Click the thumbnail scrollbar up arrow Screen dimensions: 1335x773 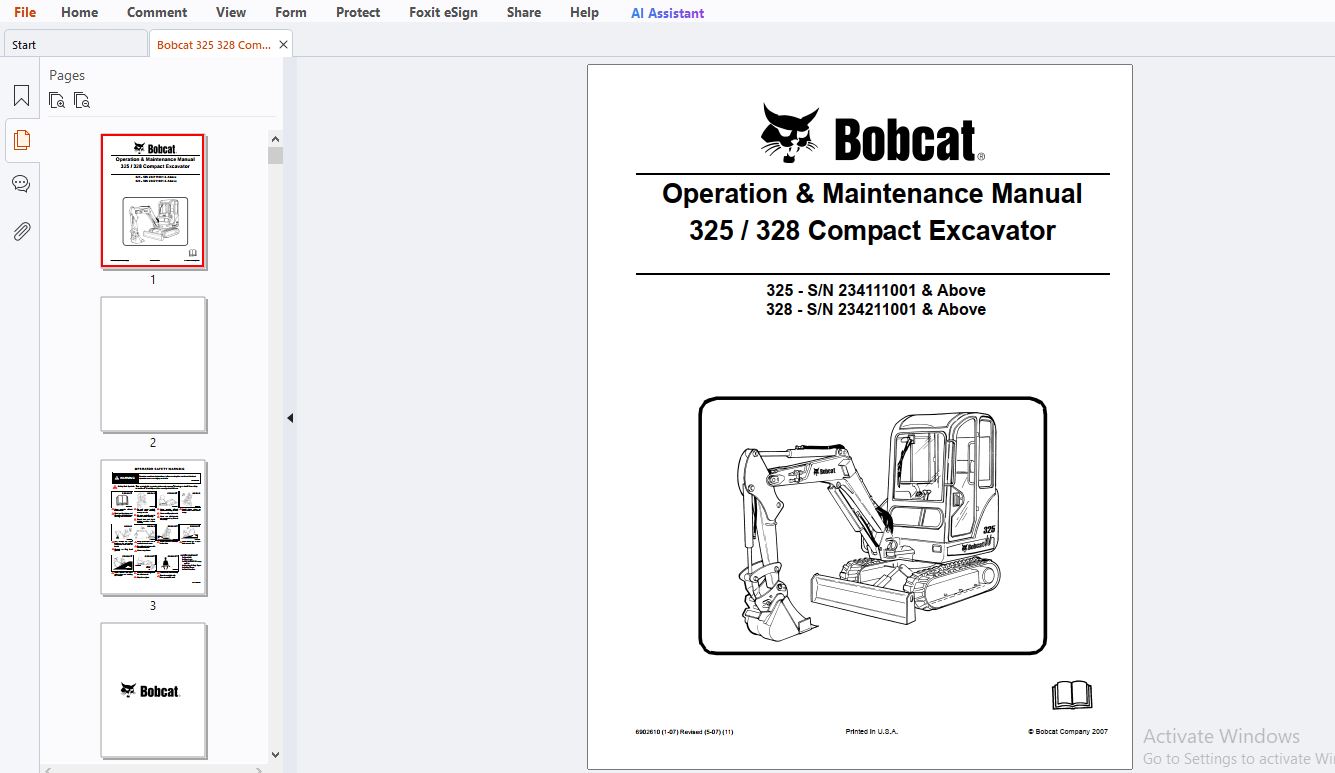click(x=275, y=138)
